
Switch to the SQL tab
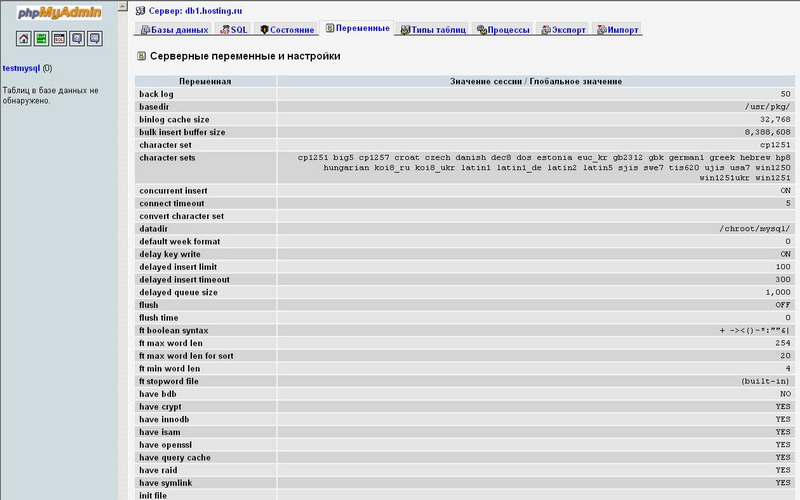tap(234, 30)
